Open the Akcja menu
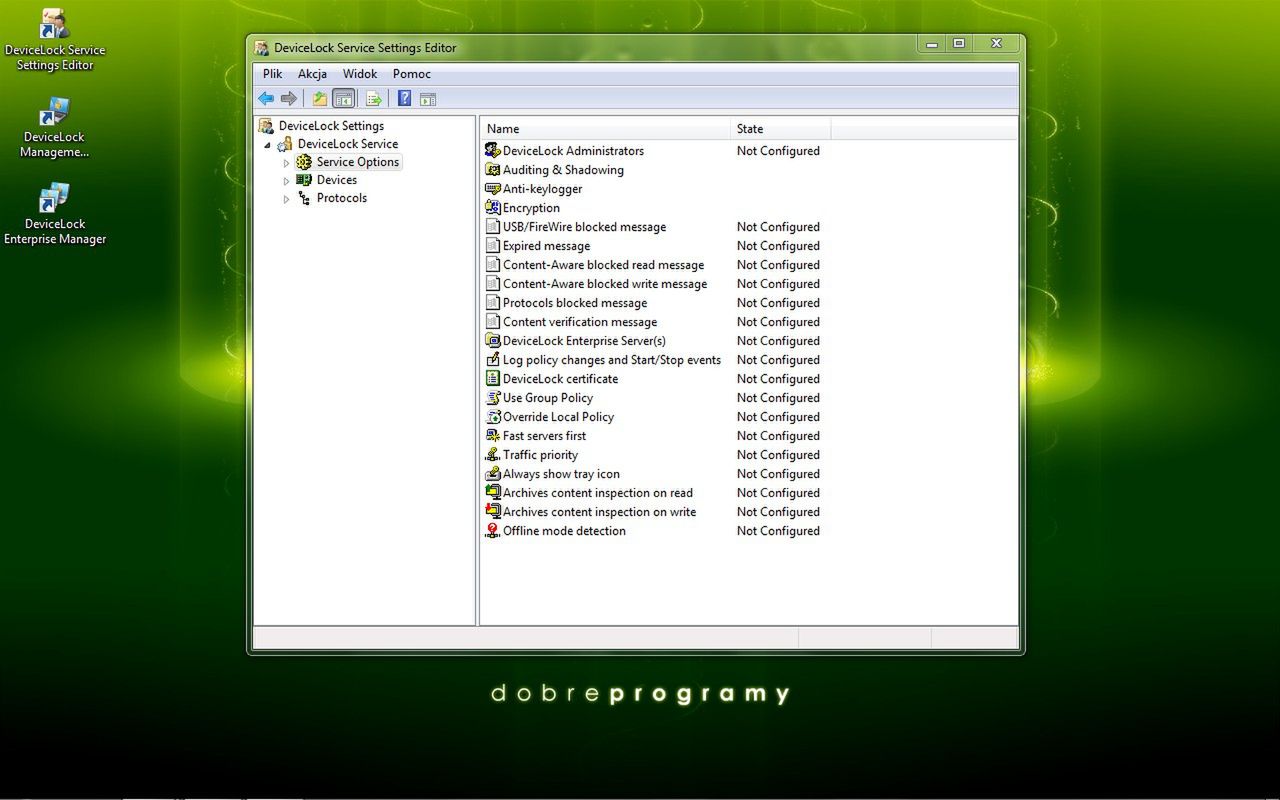Screen dimensions: 1280x800 coord(312,74)
